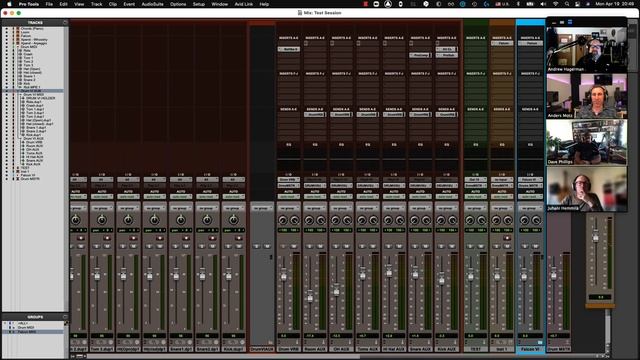Click the track type icon beside Chords (Piano) in list
Viewport: 640px width, 360px height.
click(x=18, y=29)
